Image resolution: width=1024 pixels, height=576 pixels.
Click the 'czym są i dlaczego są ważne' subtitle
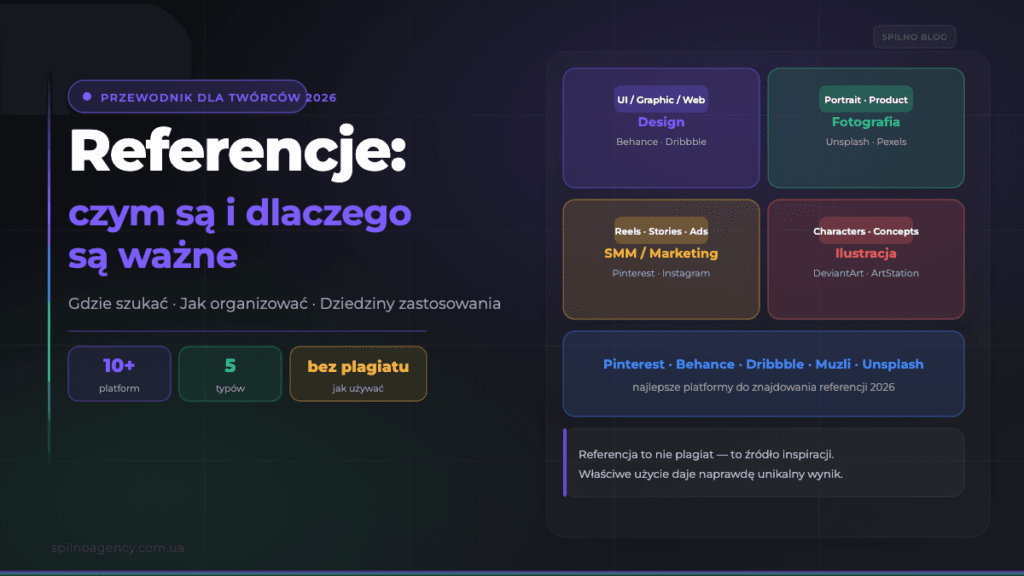click(240, 233)
